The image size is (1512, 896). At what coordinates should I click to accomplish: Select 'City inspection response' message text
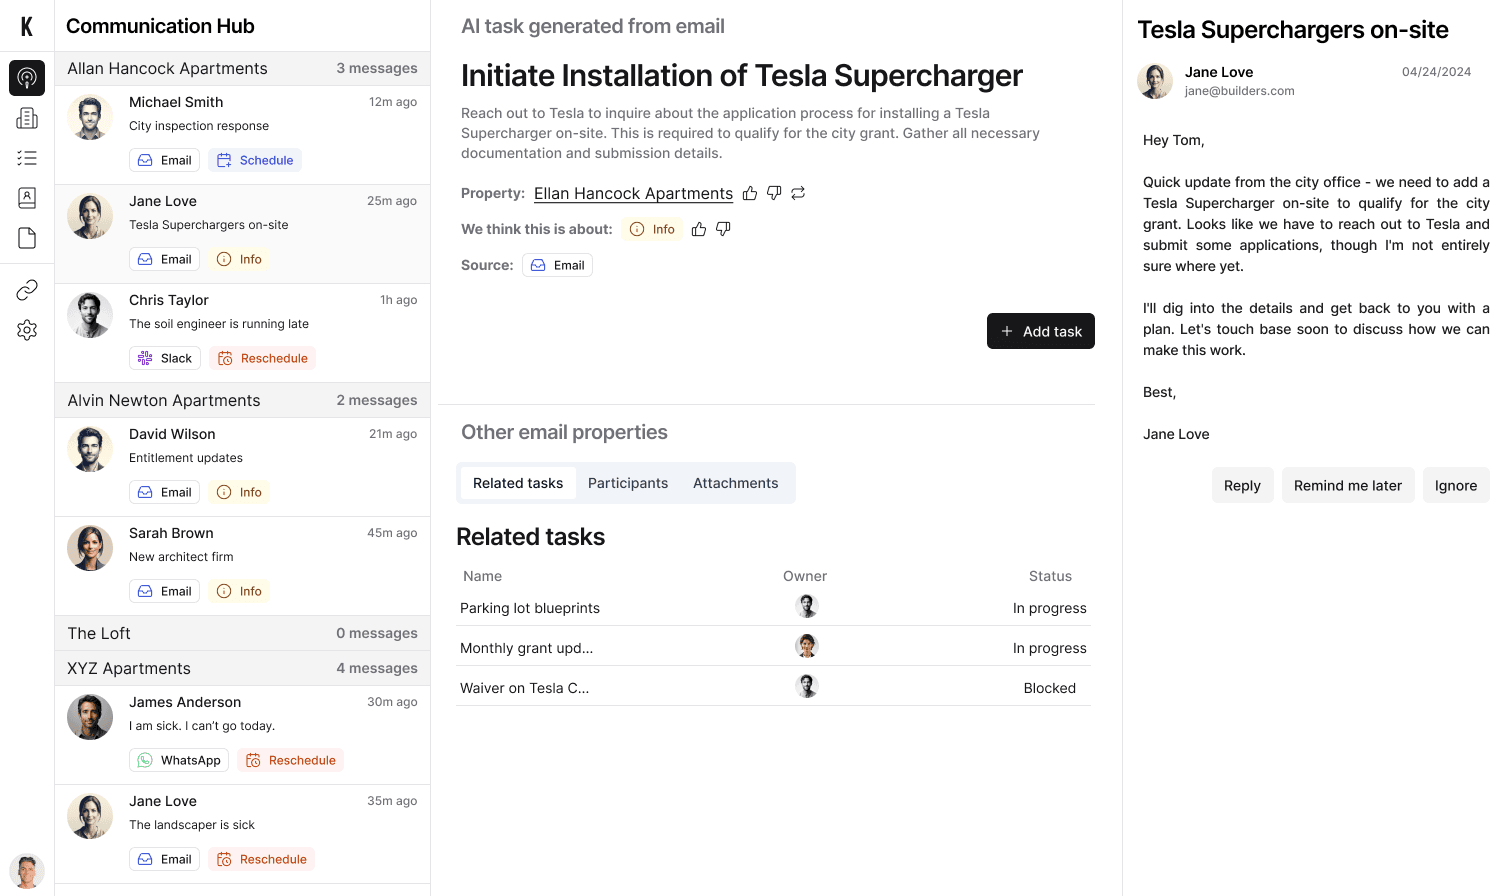[199, 126]
